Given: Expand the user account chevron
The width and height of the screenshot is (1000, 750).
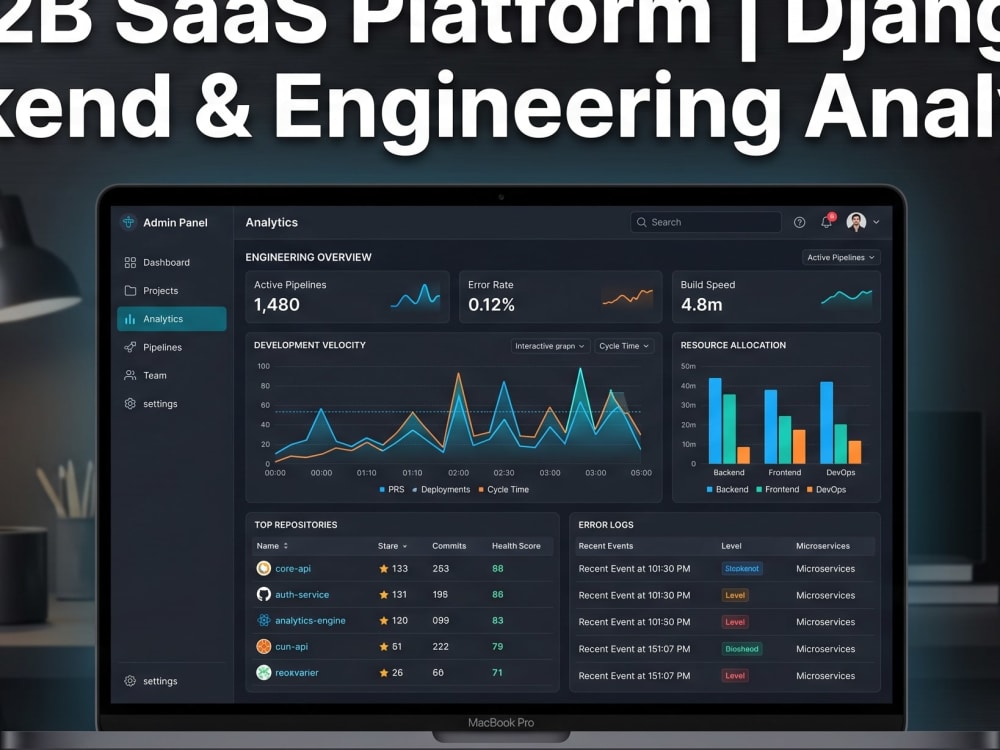Looking at the screenshot, I should tap(876, 222).
